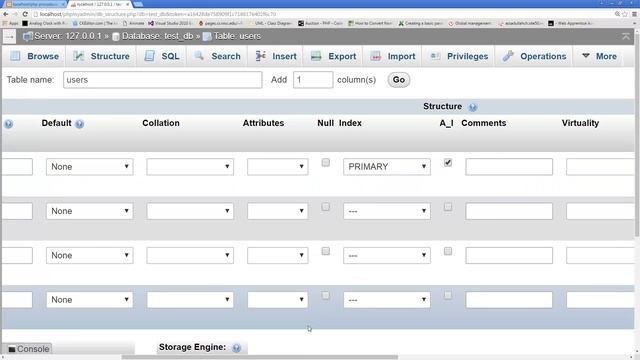Image resolution: width=640 pixels, height=360 pixels.
Task: Toggle A_I checkbox in second row
Action: point(448,207)
